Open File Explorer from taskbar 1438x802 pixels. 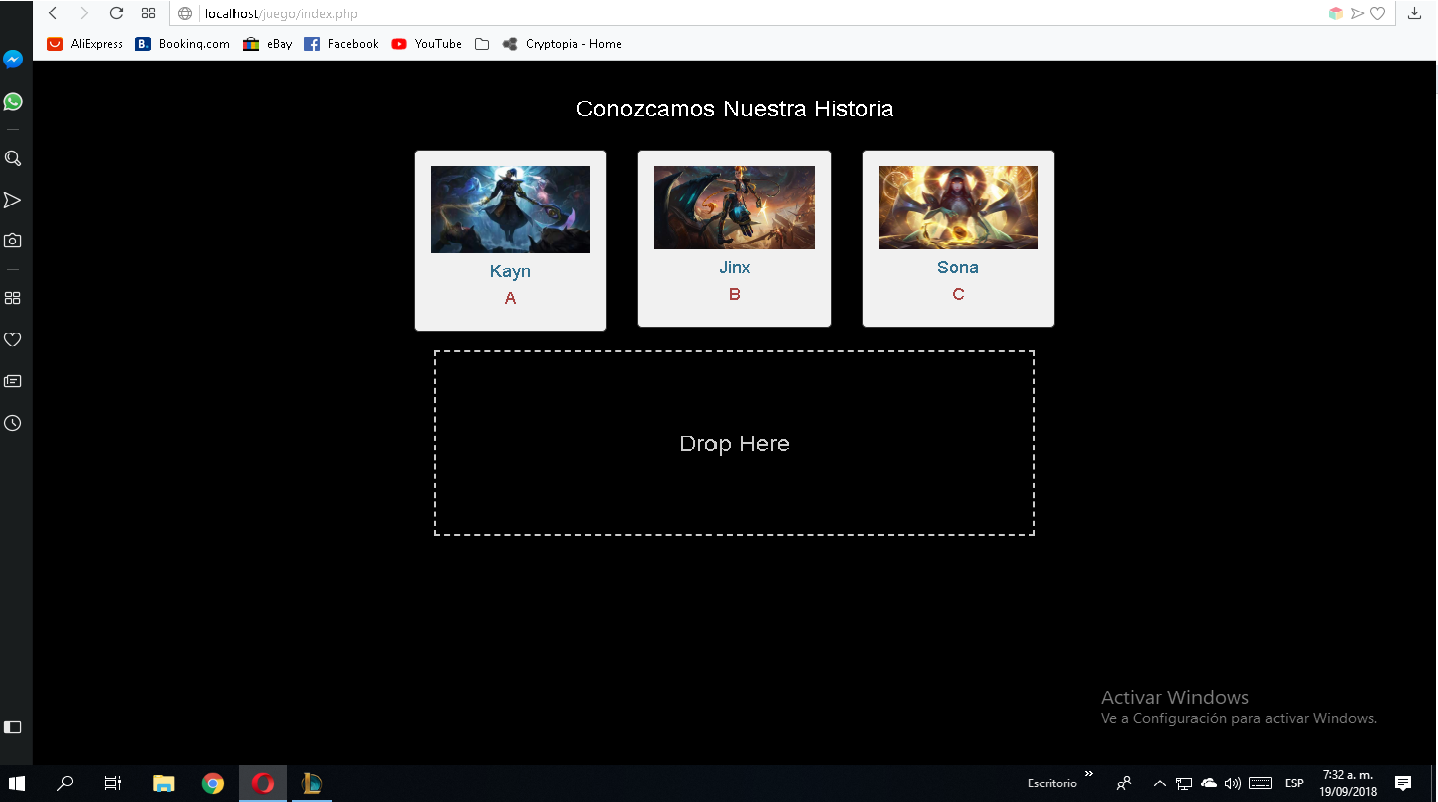coord(163,783)
